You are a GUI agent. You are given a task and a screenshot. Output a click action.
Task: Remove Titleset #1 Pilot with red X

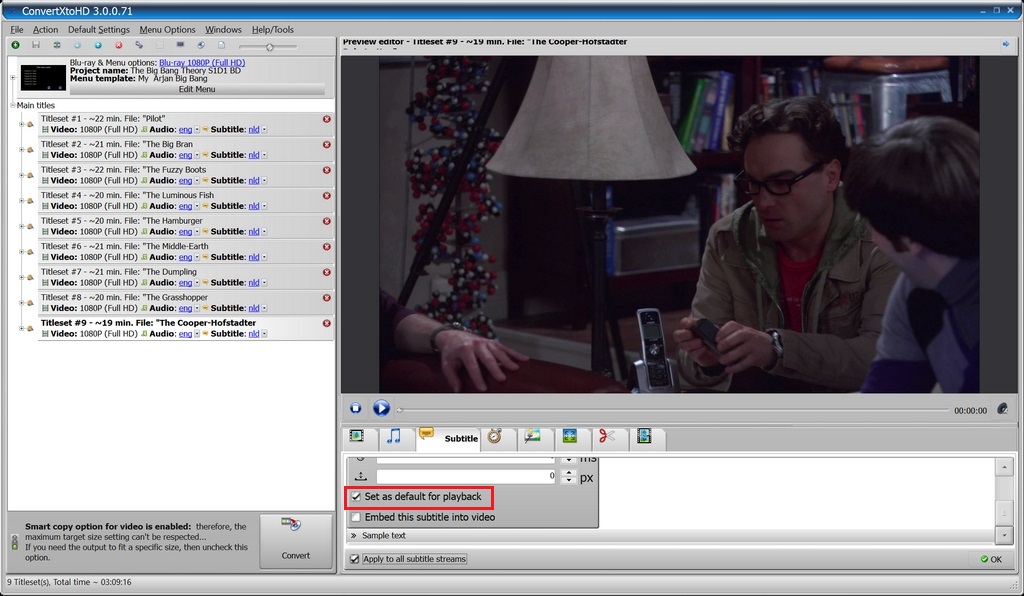pyautogui.click(x=327, y=119)
